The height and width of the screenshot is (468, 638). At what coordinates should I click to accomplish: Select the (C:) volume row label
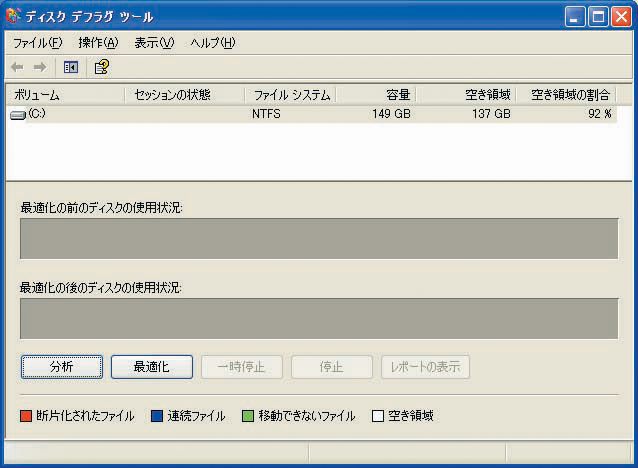(37, 114)
